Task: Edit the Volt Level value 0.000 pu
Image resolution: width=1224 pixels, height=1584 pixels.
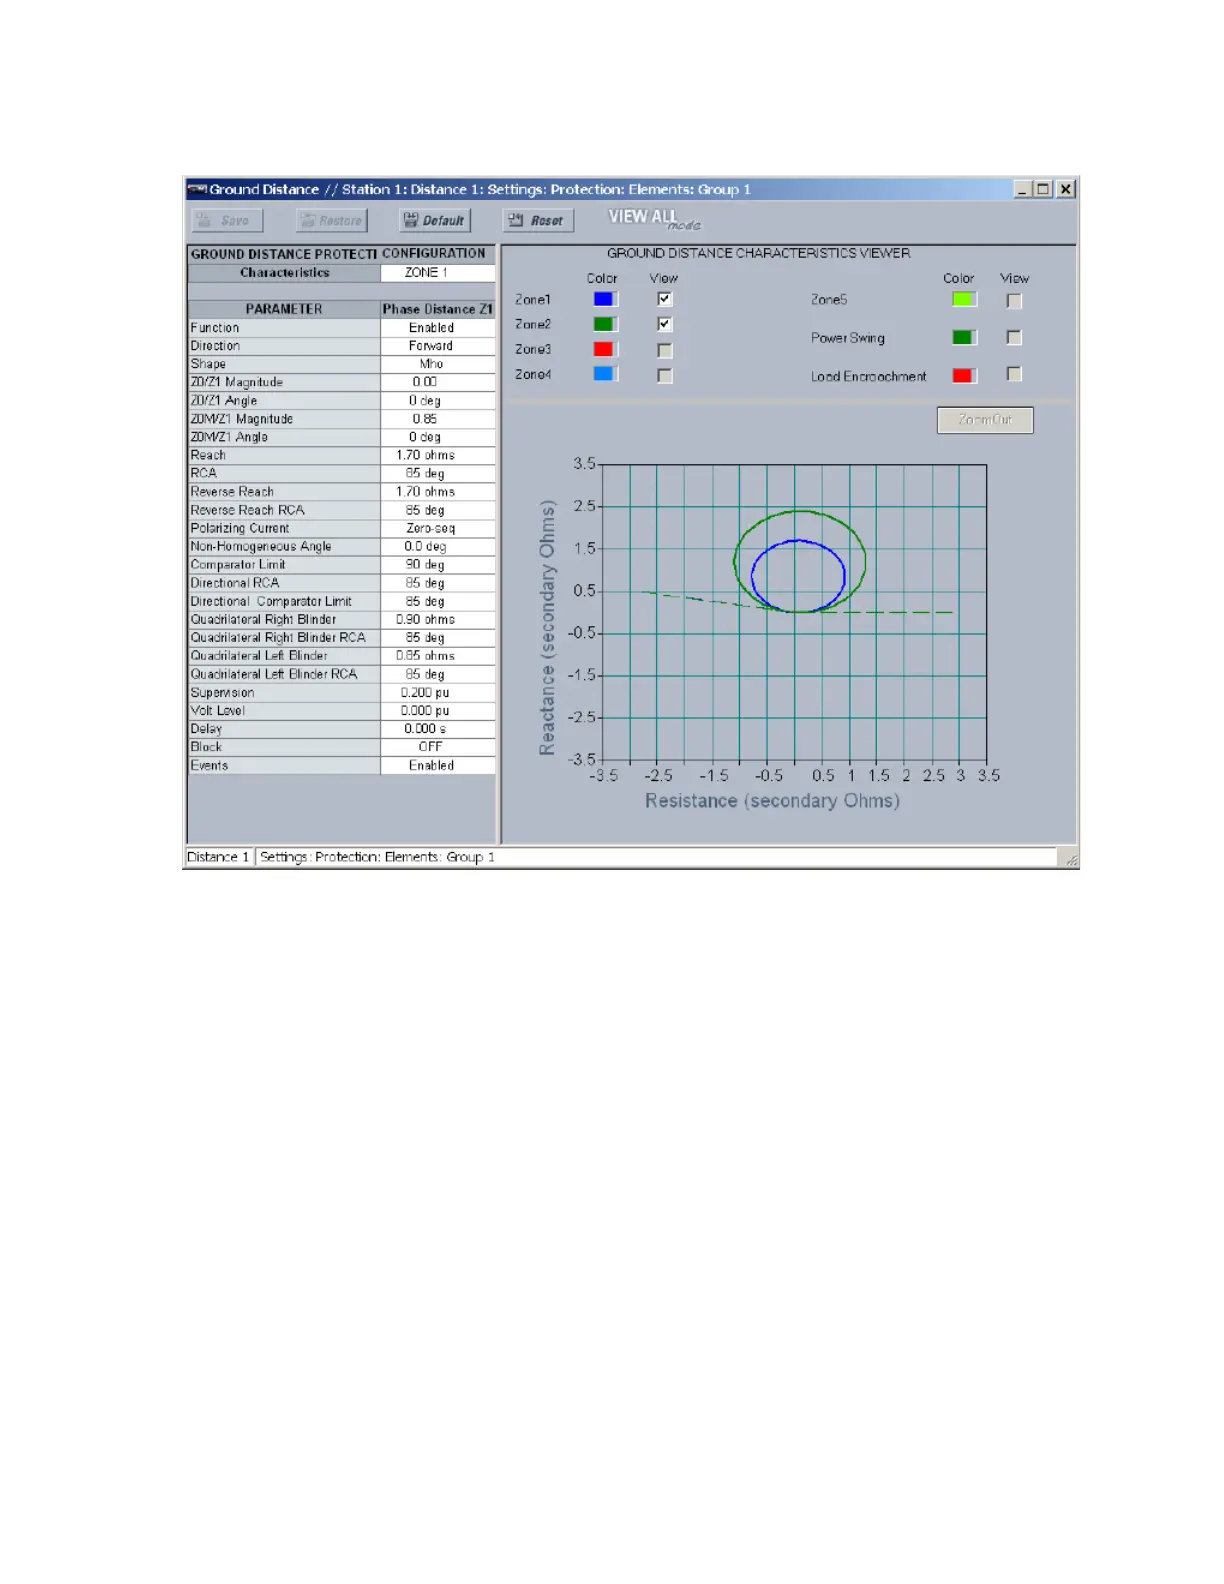Action: pyautogui.click(x=438, y=710)
